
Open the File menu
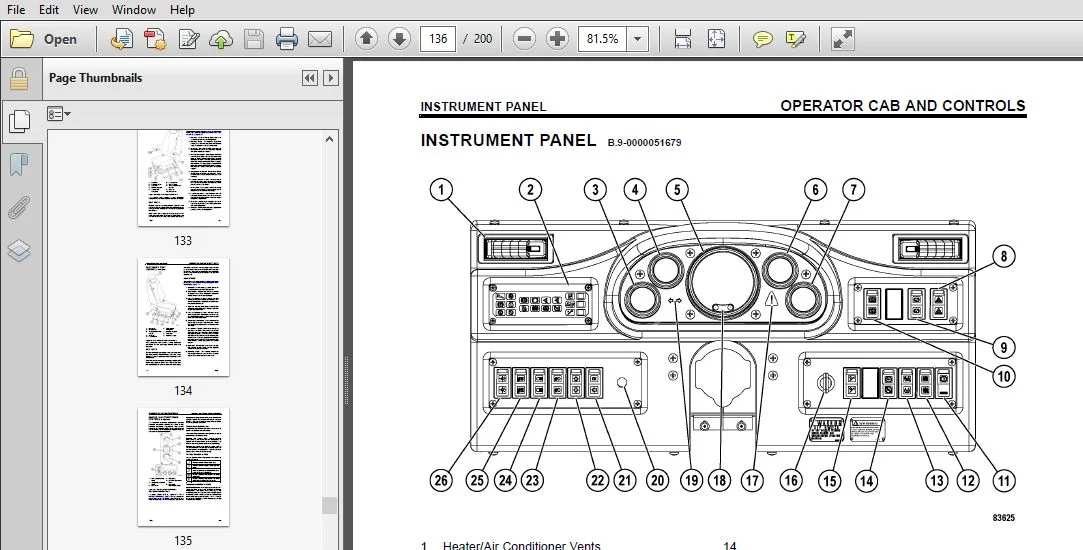tap(15, 10)
